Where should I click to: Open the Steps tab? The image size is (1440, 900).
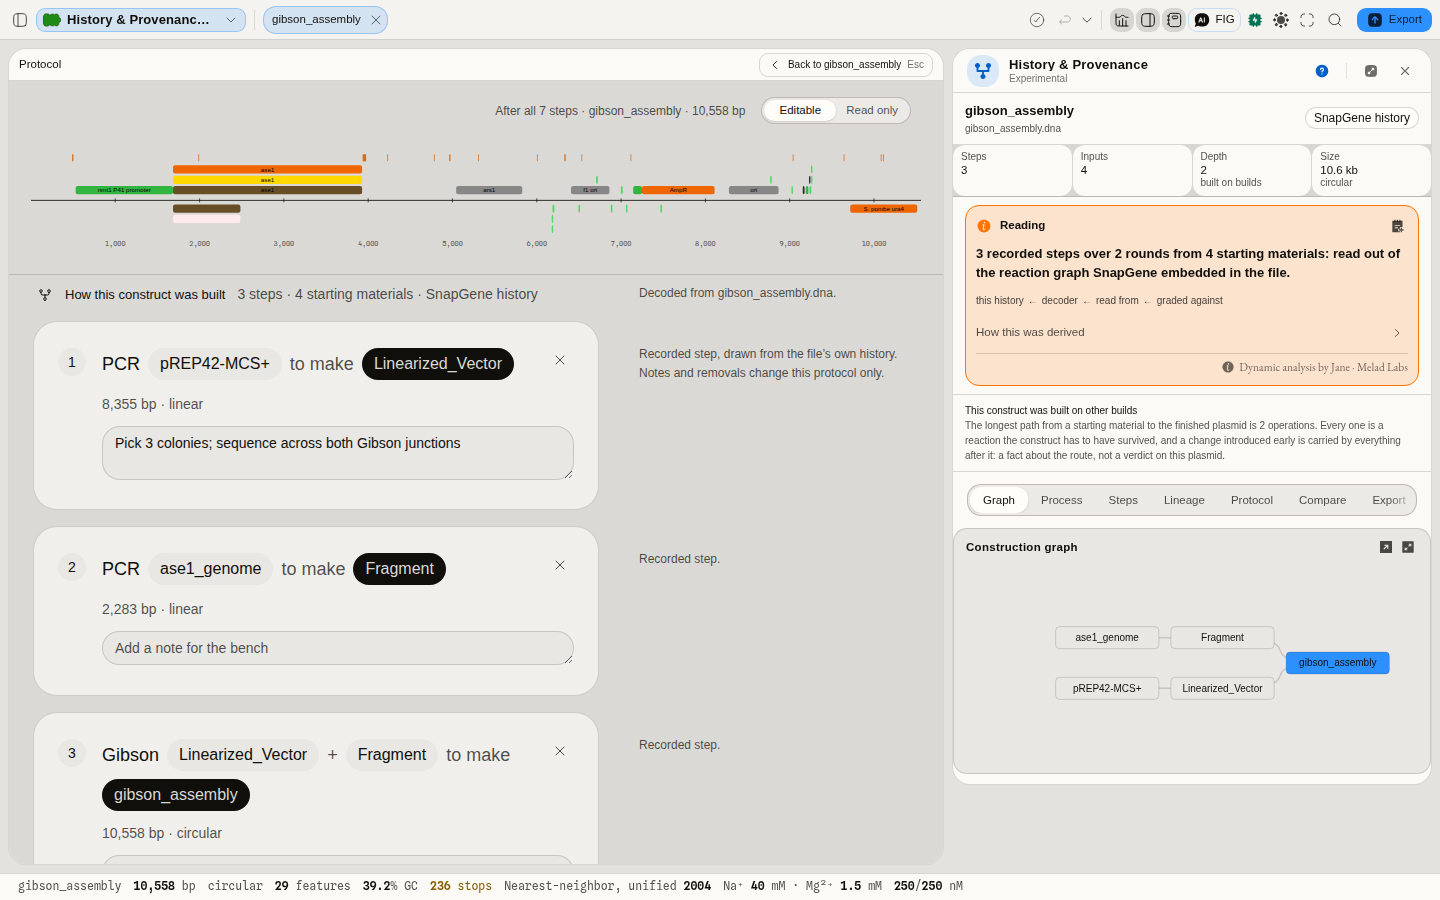(x=1123, y=500)
